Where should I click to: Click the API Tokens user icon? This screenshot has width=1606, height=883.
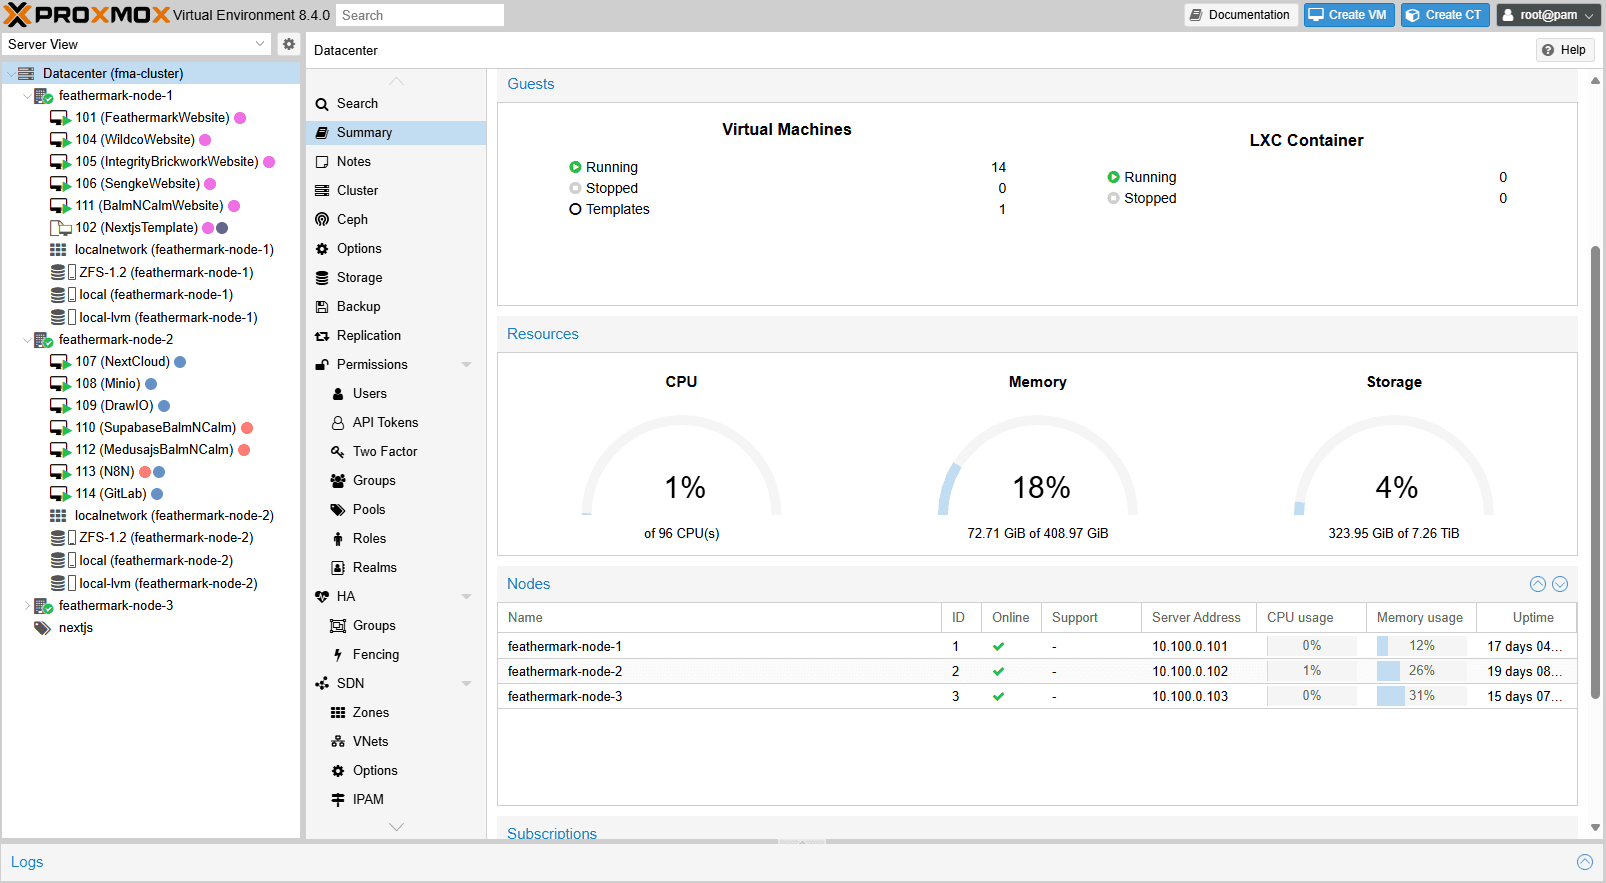point(338,423)
